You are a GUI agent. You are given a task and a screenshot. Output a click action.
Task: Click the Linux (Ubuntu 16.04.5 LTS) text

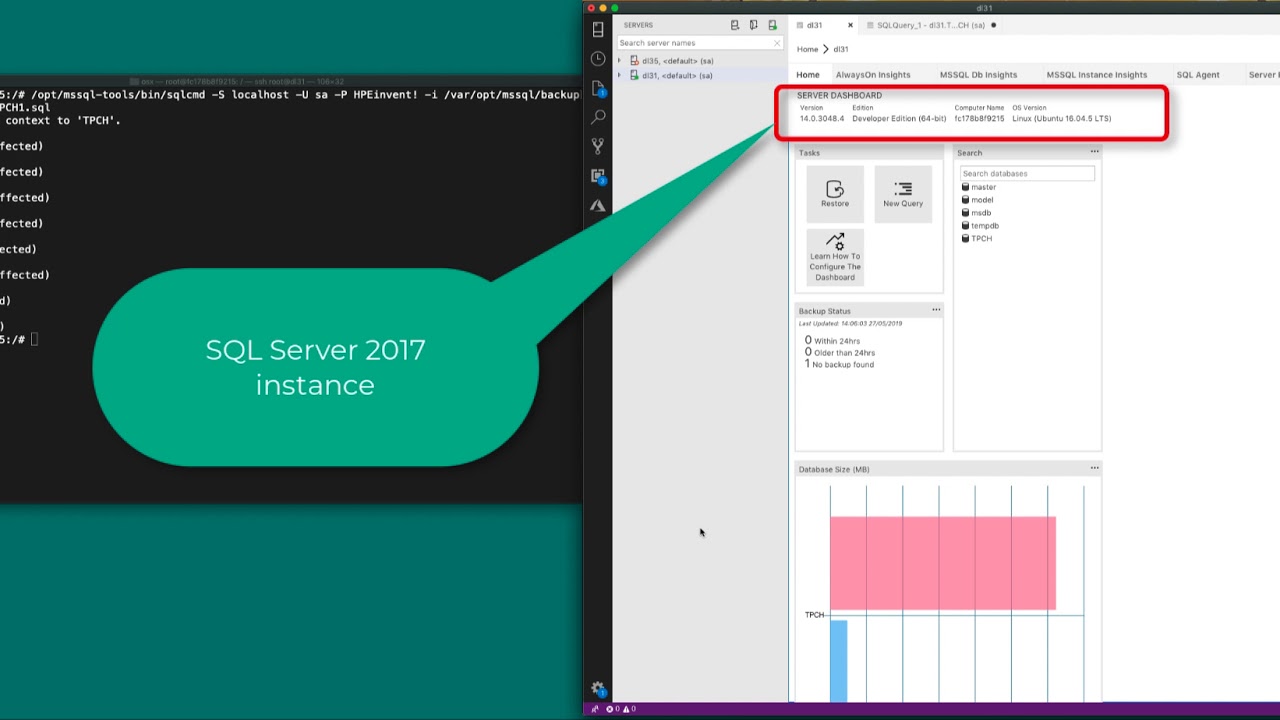(1062, 118)
